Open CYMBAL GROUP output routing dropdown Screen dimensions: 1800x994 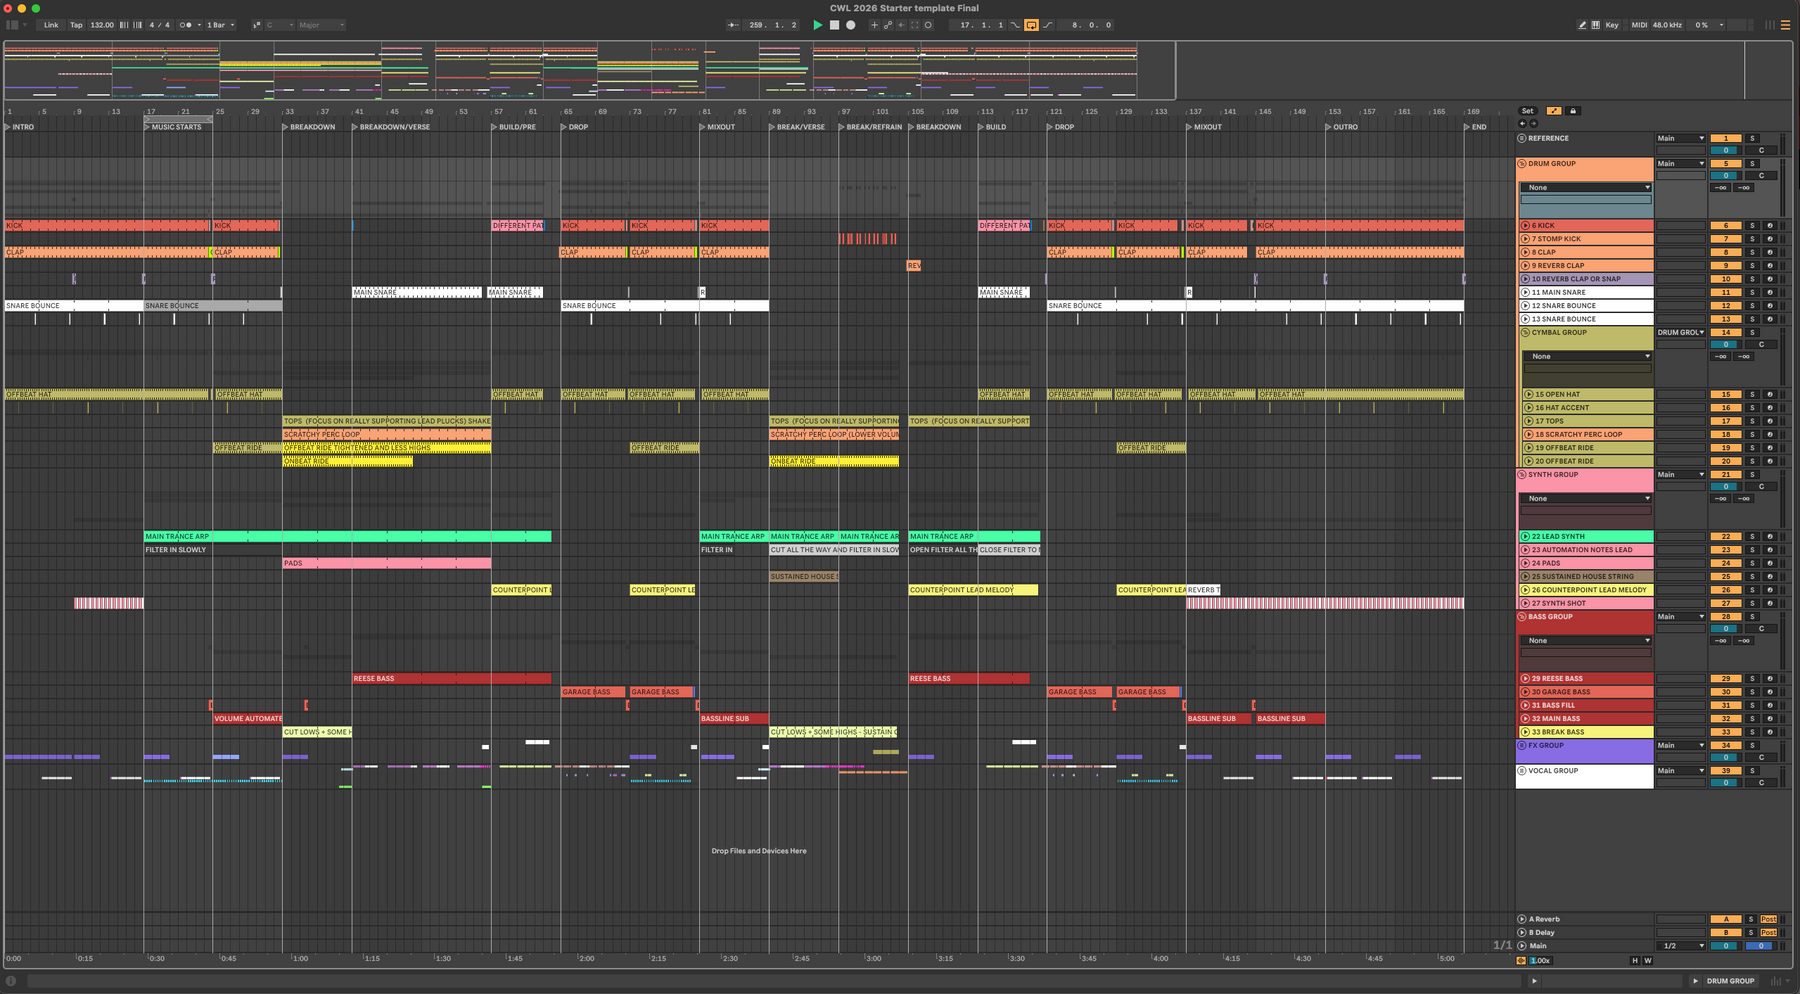point(1680,333)
